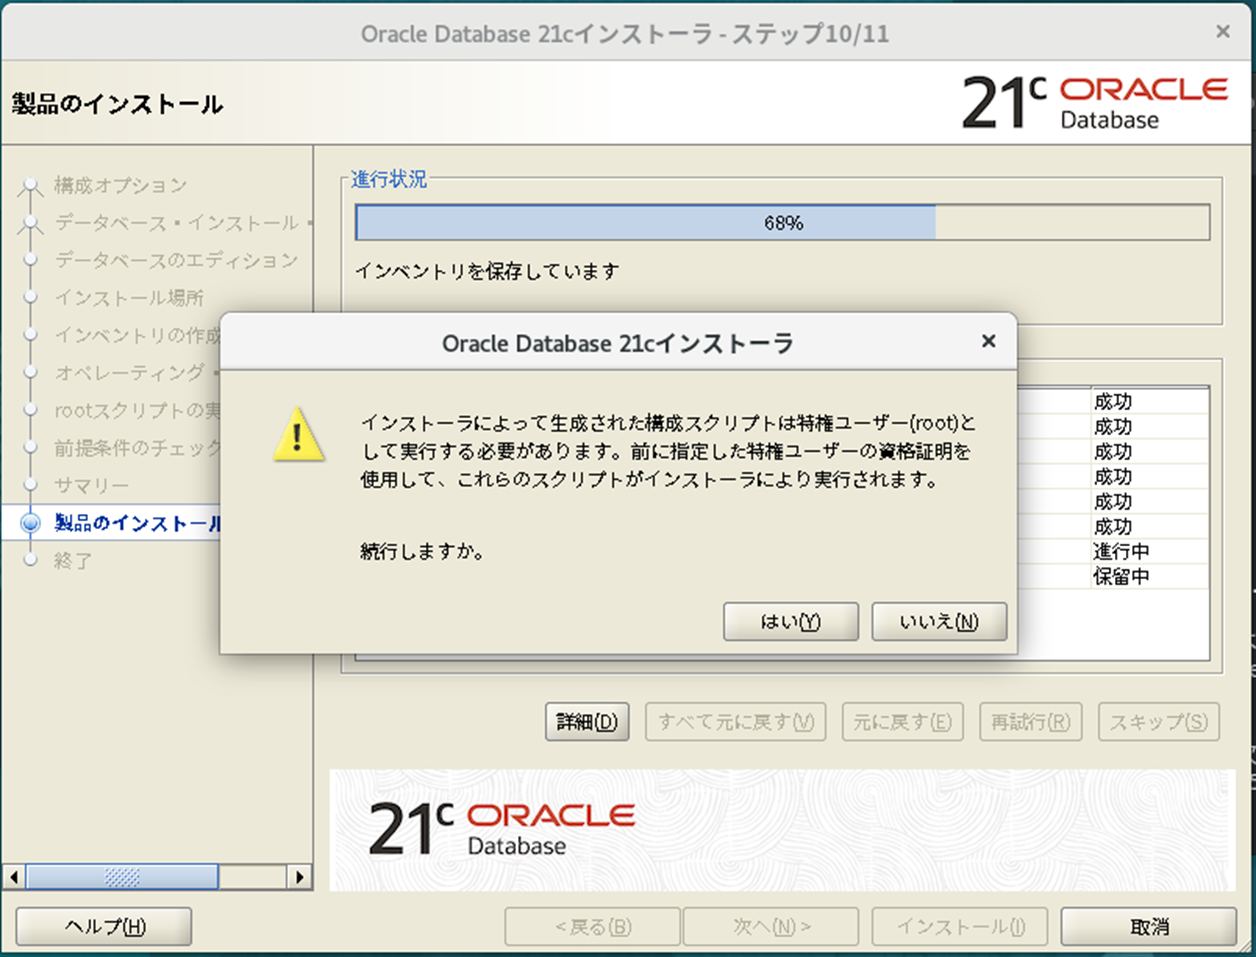Confirm with the はい(Y) button

pyautogui.click(x=790, y=621)
